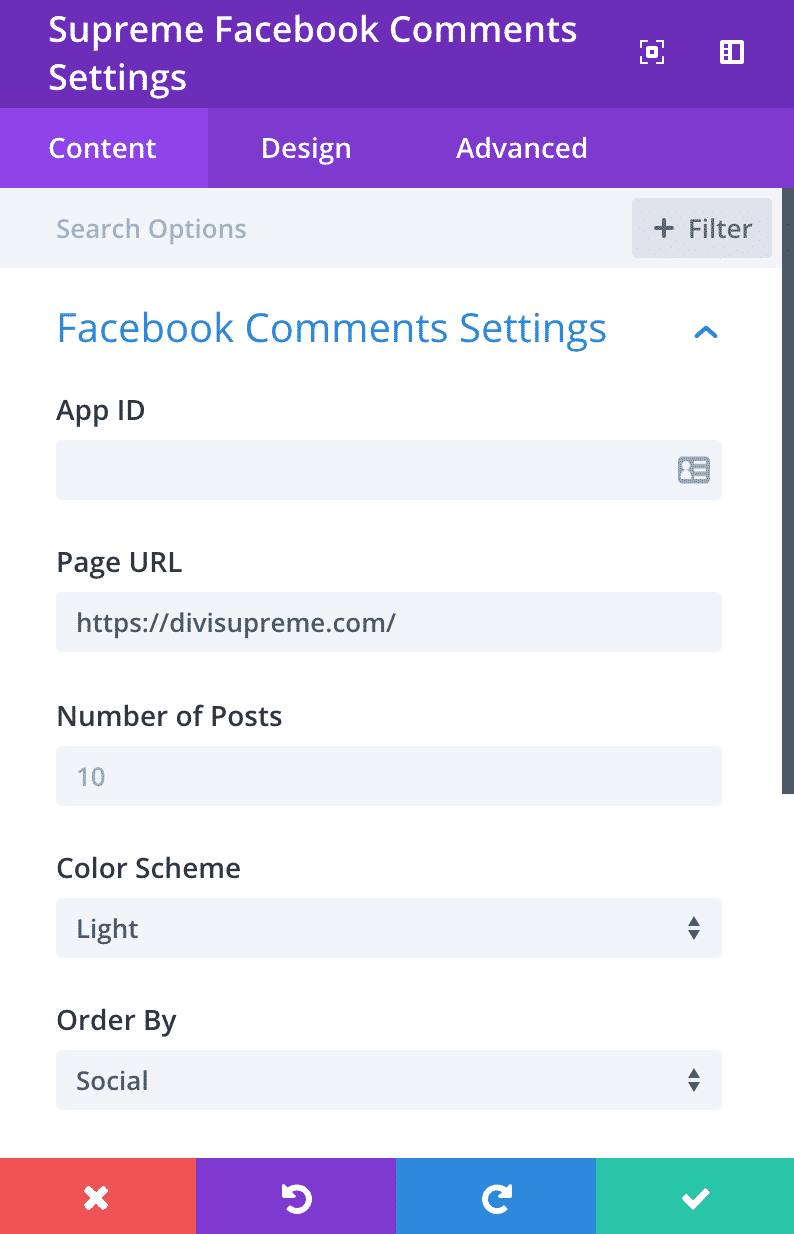The image size is (794, 1234).
Task: Snap the modal to the sidebar
Action: tap(732, 52)
